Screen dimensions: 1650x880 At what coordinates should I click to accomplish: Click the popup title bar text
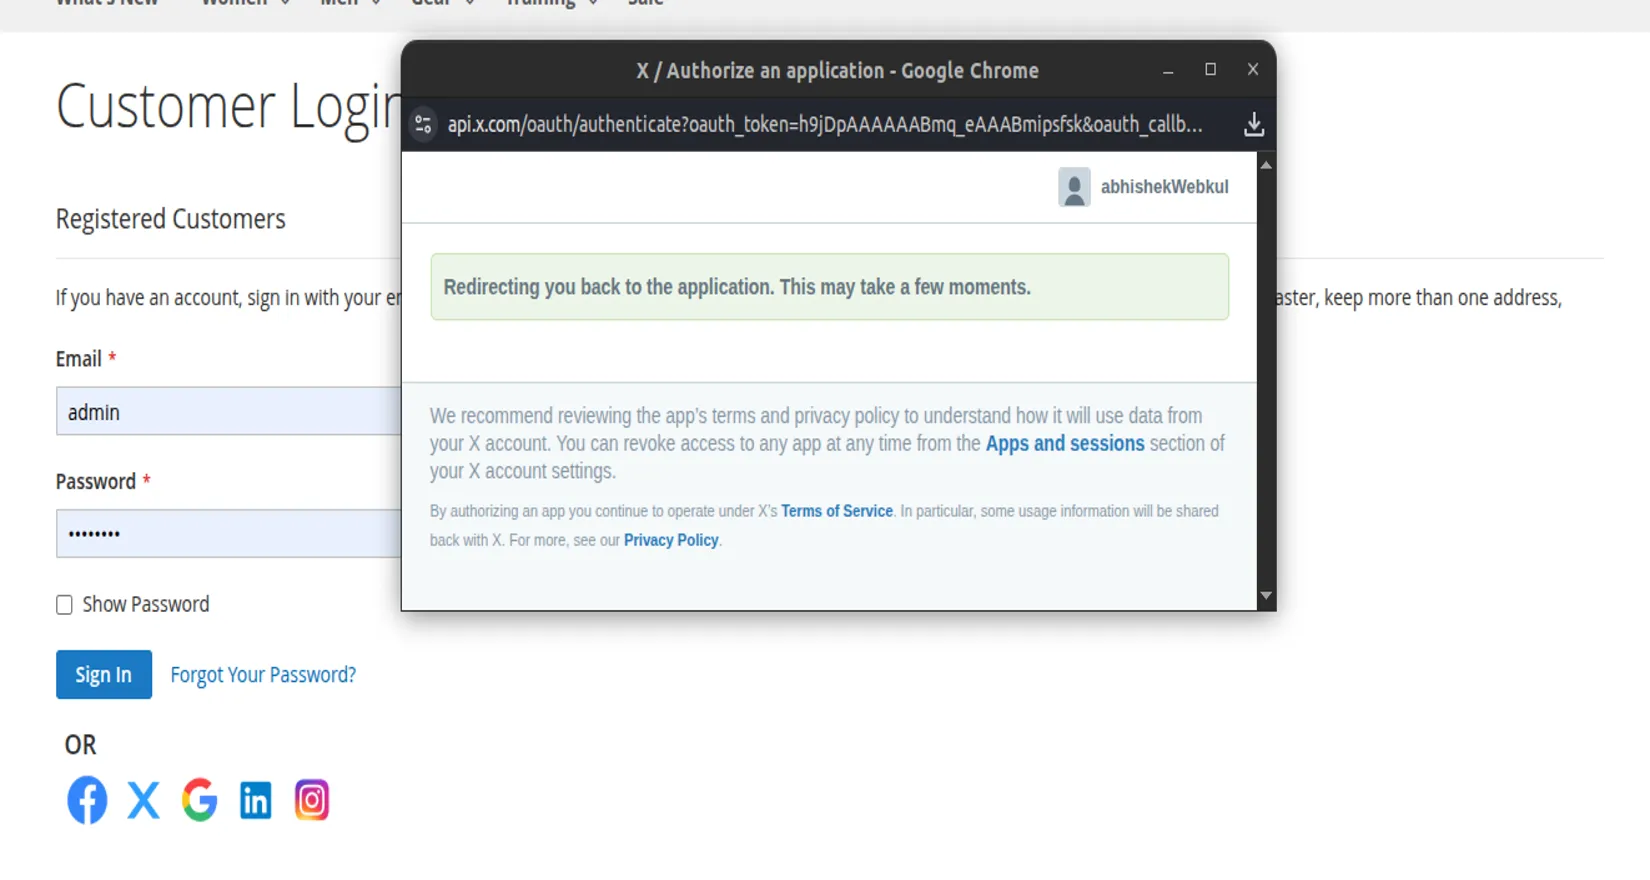tap(838, 71)
